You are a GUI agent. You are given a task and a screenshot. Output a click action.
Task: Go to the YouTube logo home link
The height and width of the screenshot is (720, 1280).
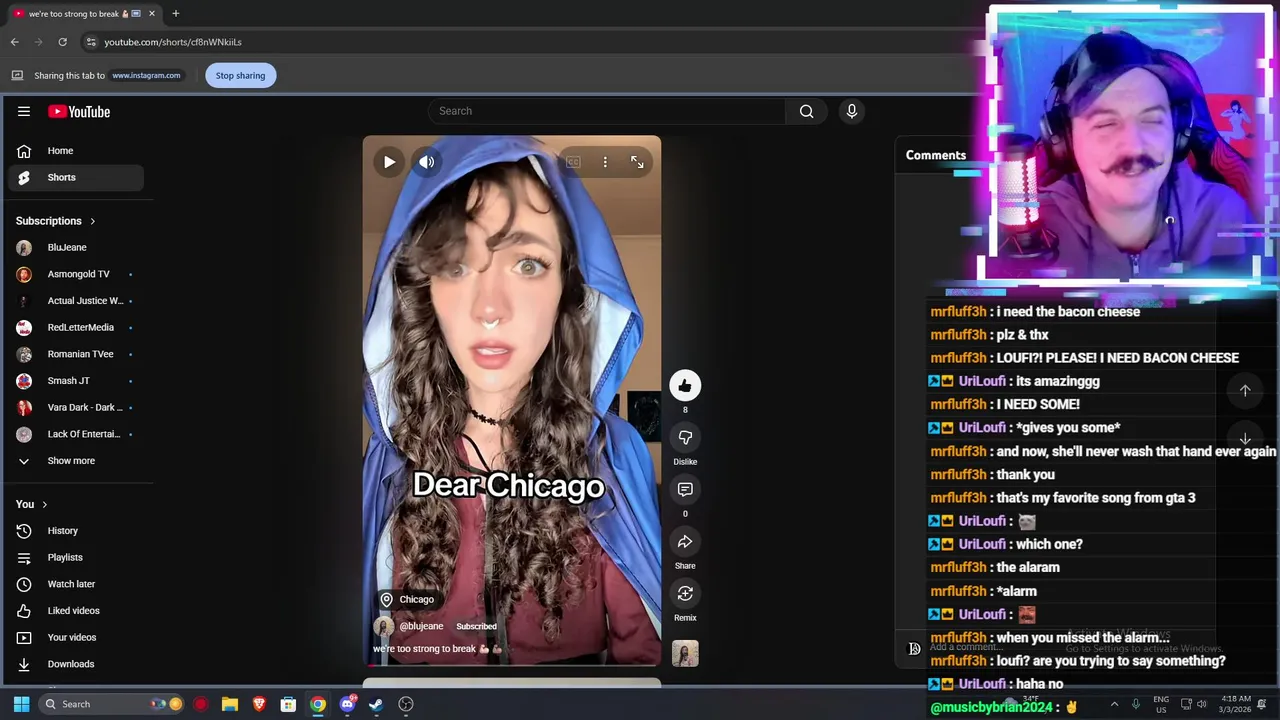coord(79,111)
